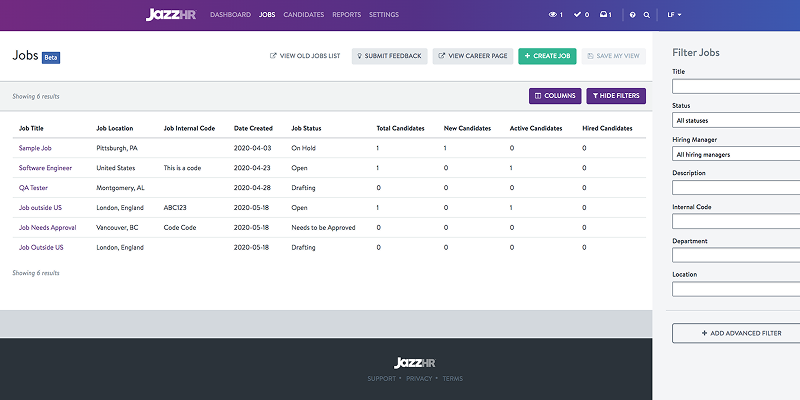Image resolution: width=800 pixels, height=400 pixels.
Task: Sort by Job Status column header
Action: click(x=306, y=129)
